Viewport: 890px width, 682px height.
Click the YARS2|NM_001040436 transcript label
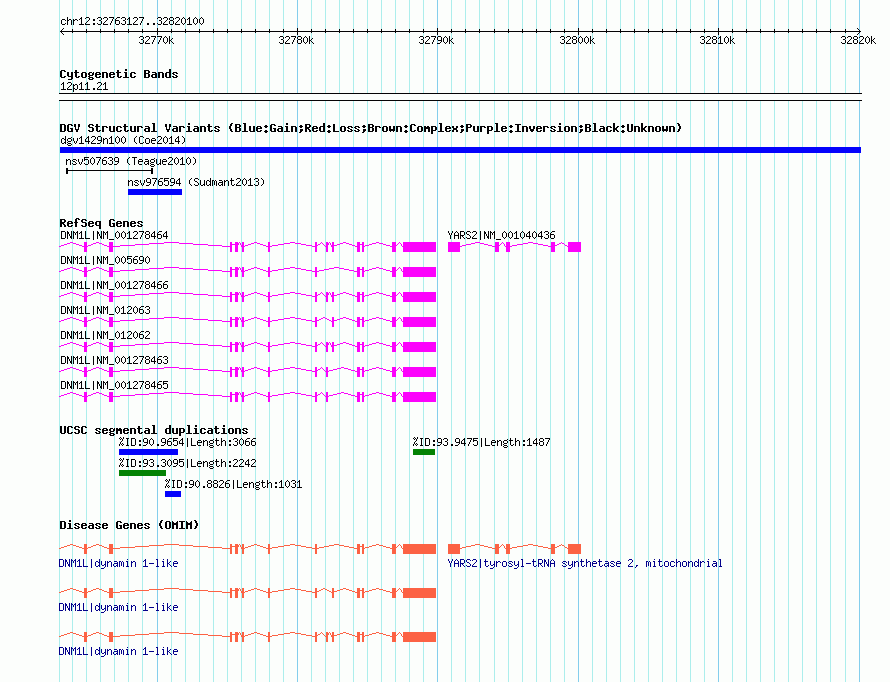[x=501, y=235]
